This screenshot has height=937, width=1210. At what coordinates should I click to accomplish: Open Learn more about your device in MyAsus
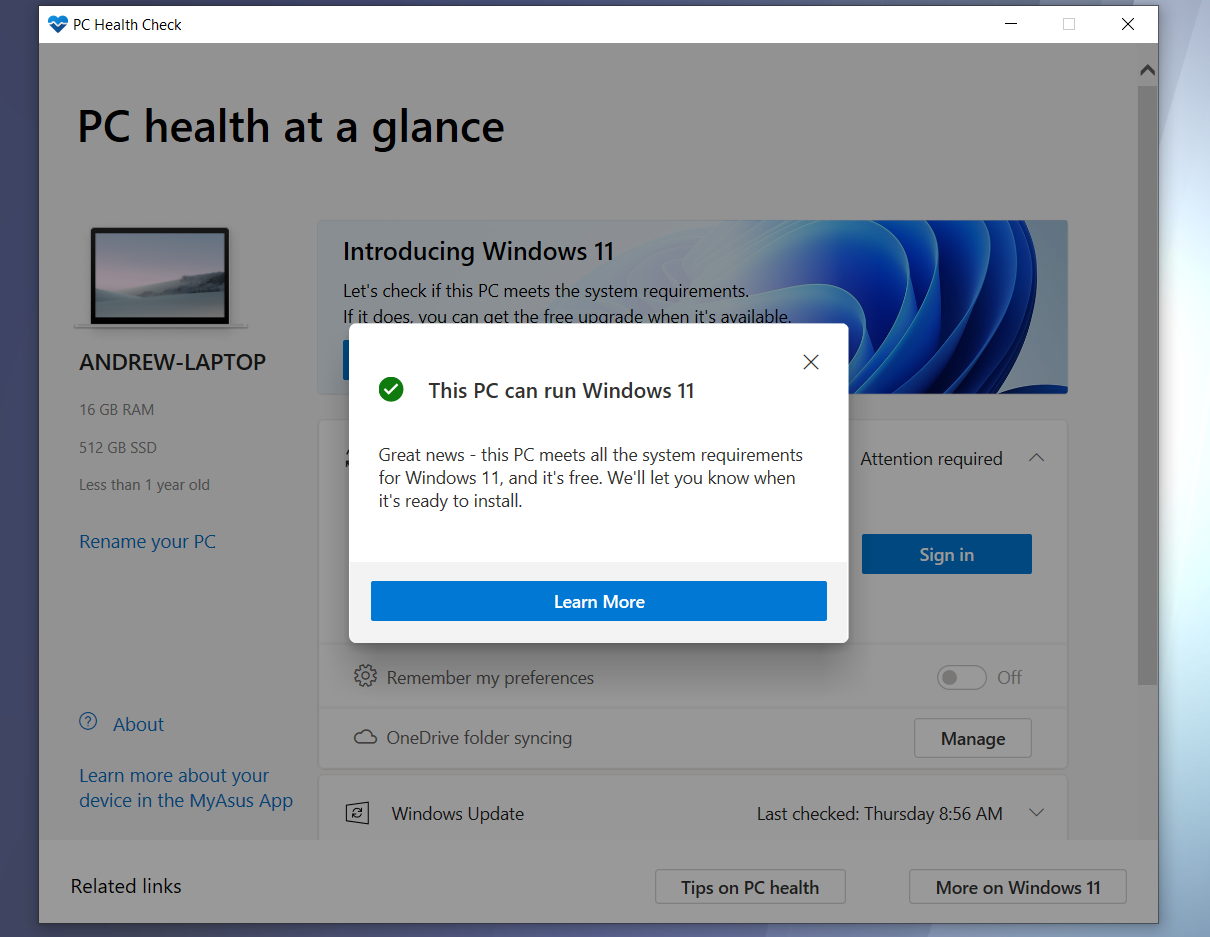[186, 788]
